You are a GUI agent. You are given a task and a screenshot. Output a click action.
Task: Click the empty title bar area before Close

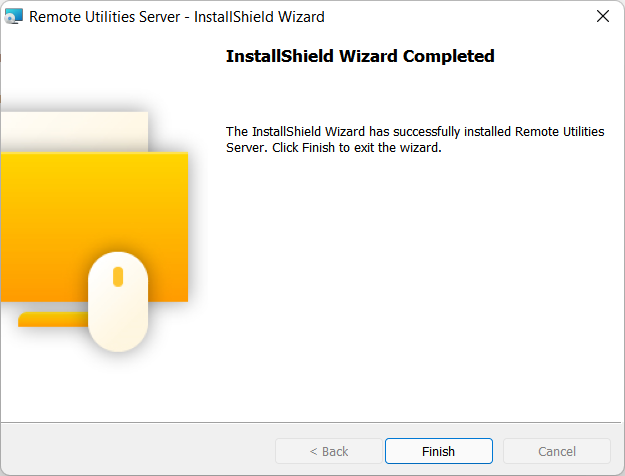[x=450, y=16]
